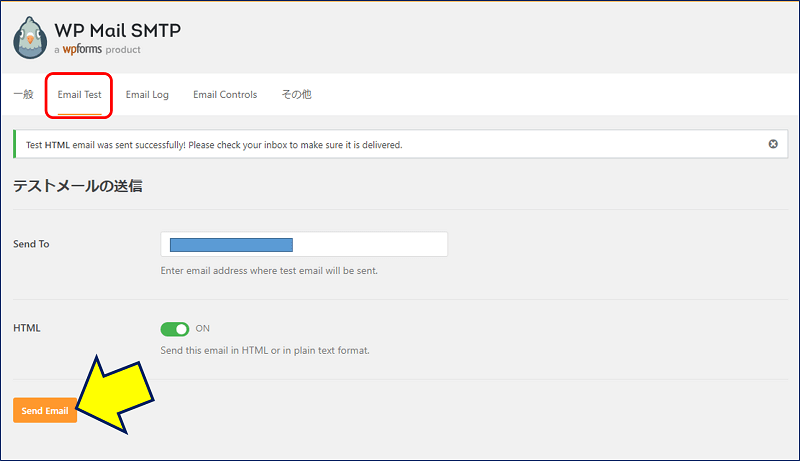
Task: Click the 'Enter email address where test email' hint
Action: coord(269,271)
